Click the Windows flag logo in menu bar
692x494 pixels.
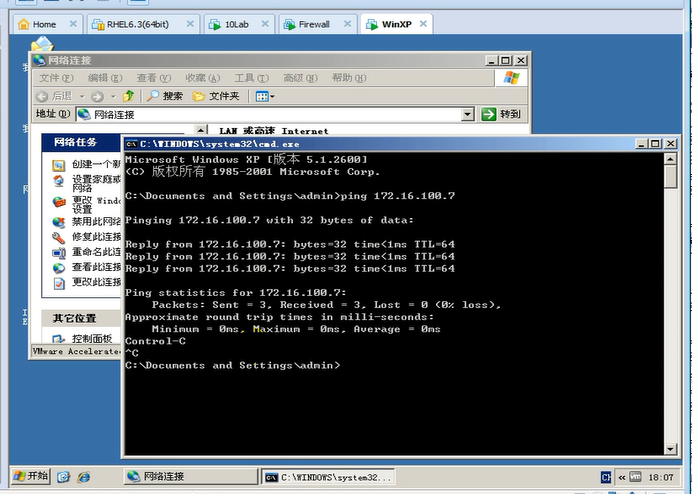[x=511, y=78]
